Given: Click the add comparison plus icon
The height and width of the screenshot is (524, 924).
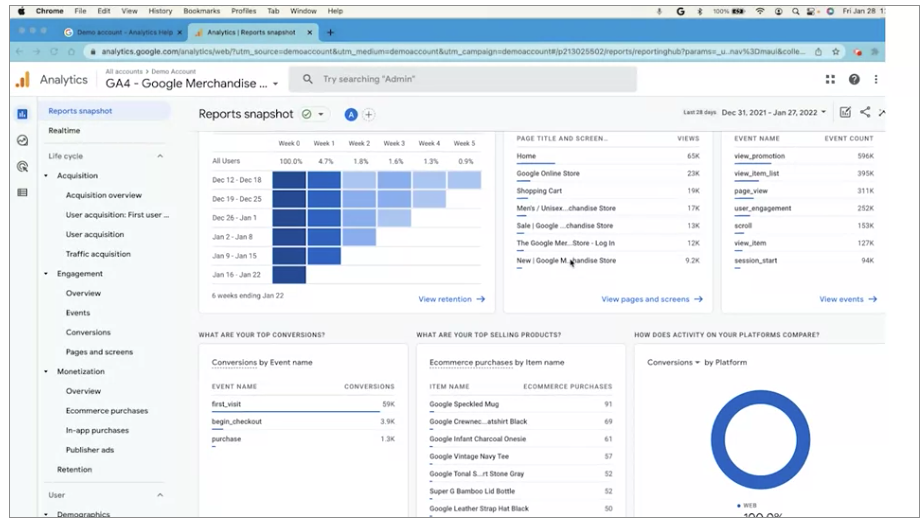Looking at the screenshot, I should pos(368,114).
